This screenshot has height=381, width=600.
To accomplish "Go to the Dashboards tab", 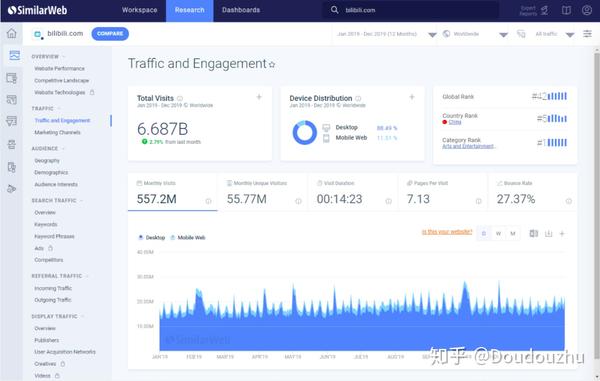I will point(241,10).
